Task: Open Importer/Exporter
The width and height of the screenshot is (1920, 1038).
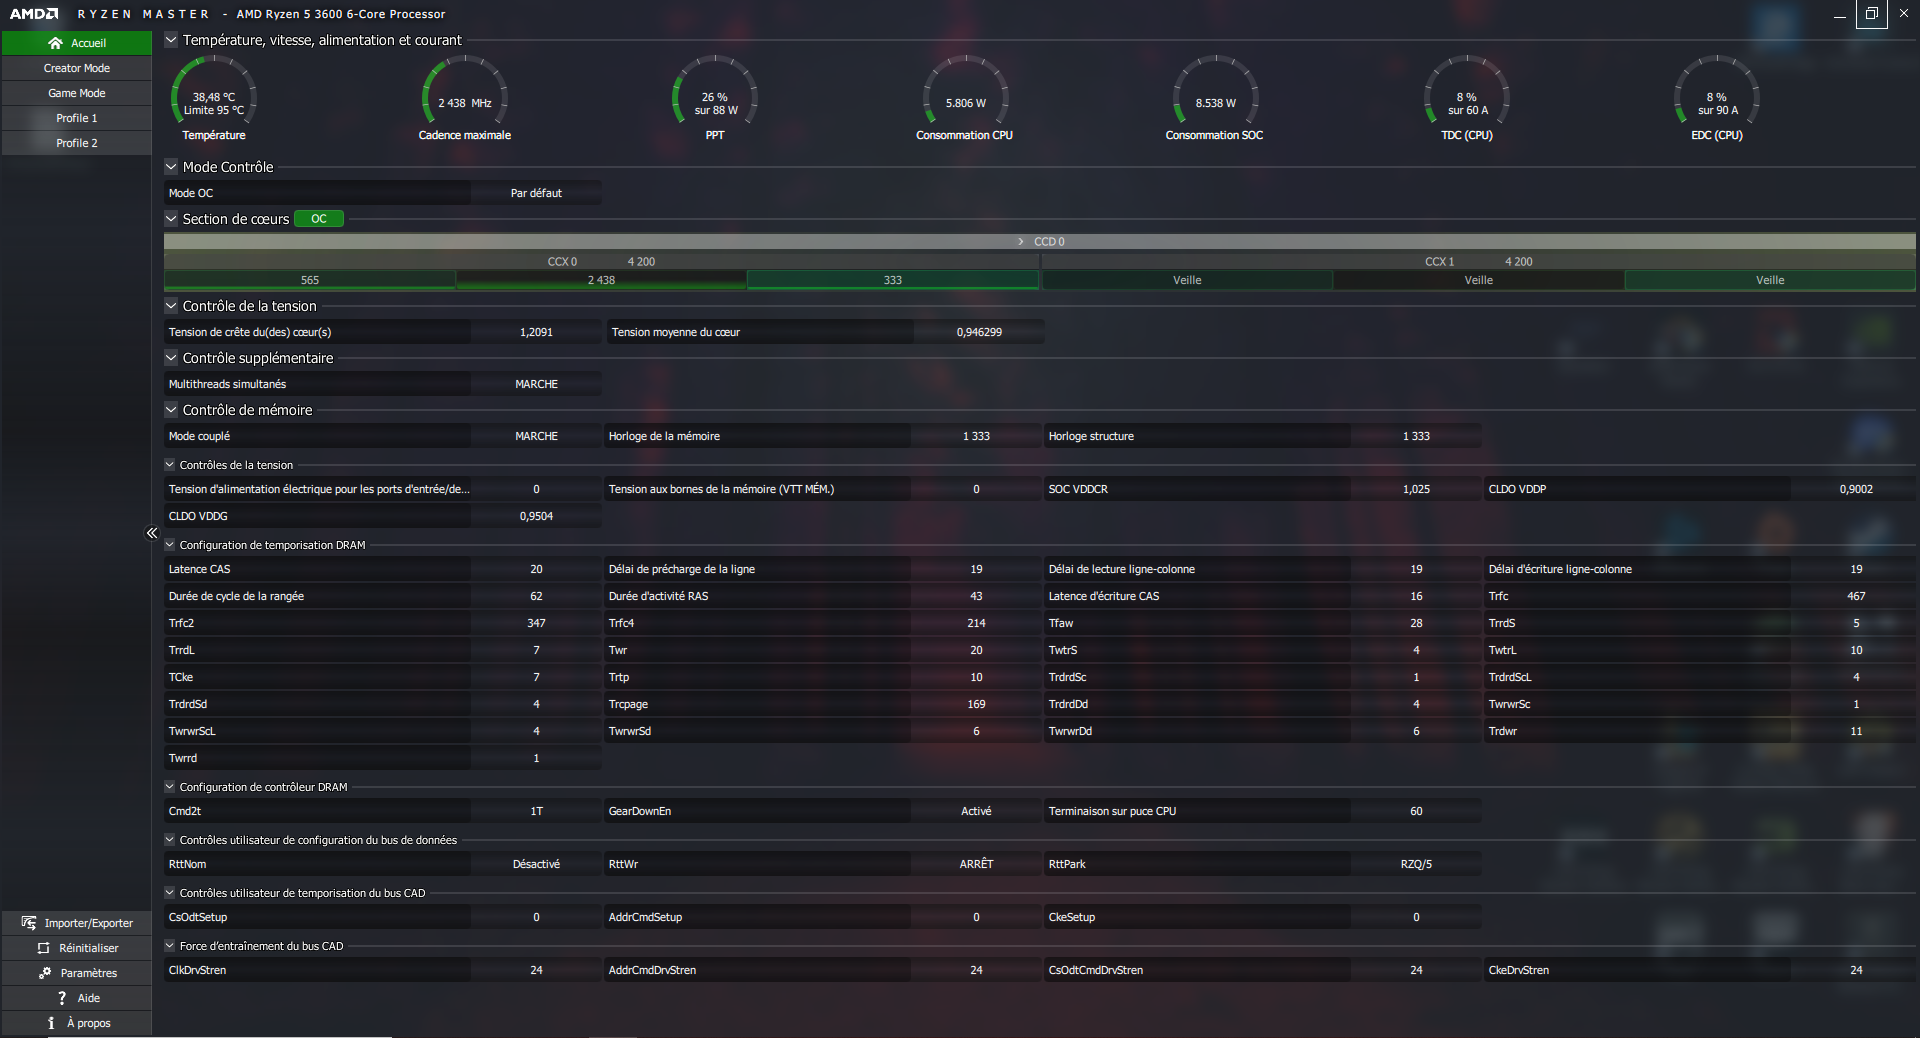Action: (x=77, y=923)
